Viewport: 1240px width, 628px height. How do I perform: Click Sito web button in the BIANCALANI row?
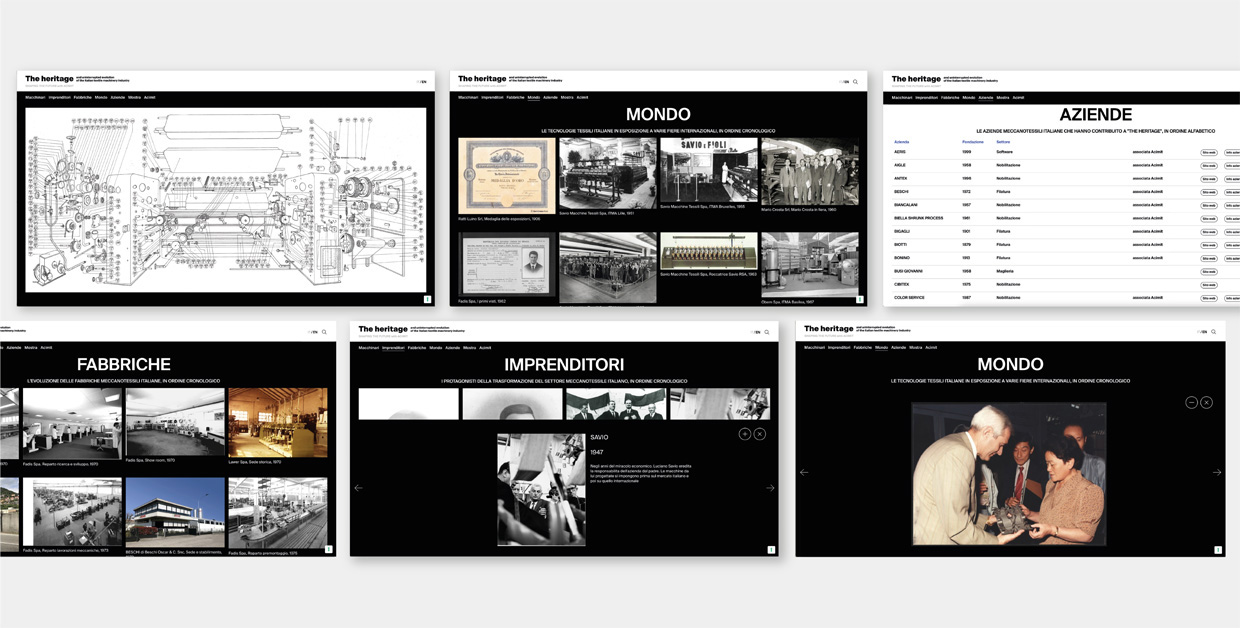tap(1209, 205)
